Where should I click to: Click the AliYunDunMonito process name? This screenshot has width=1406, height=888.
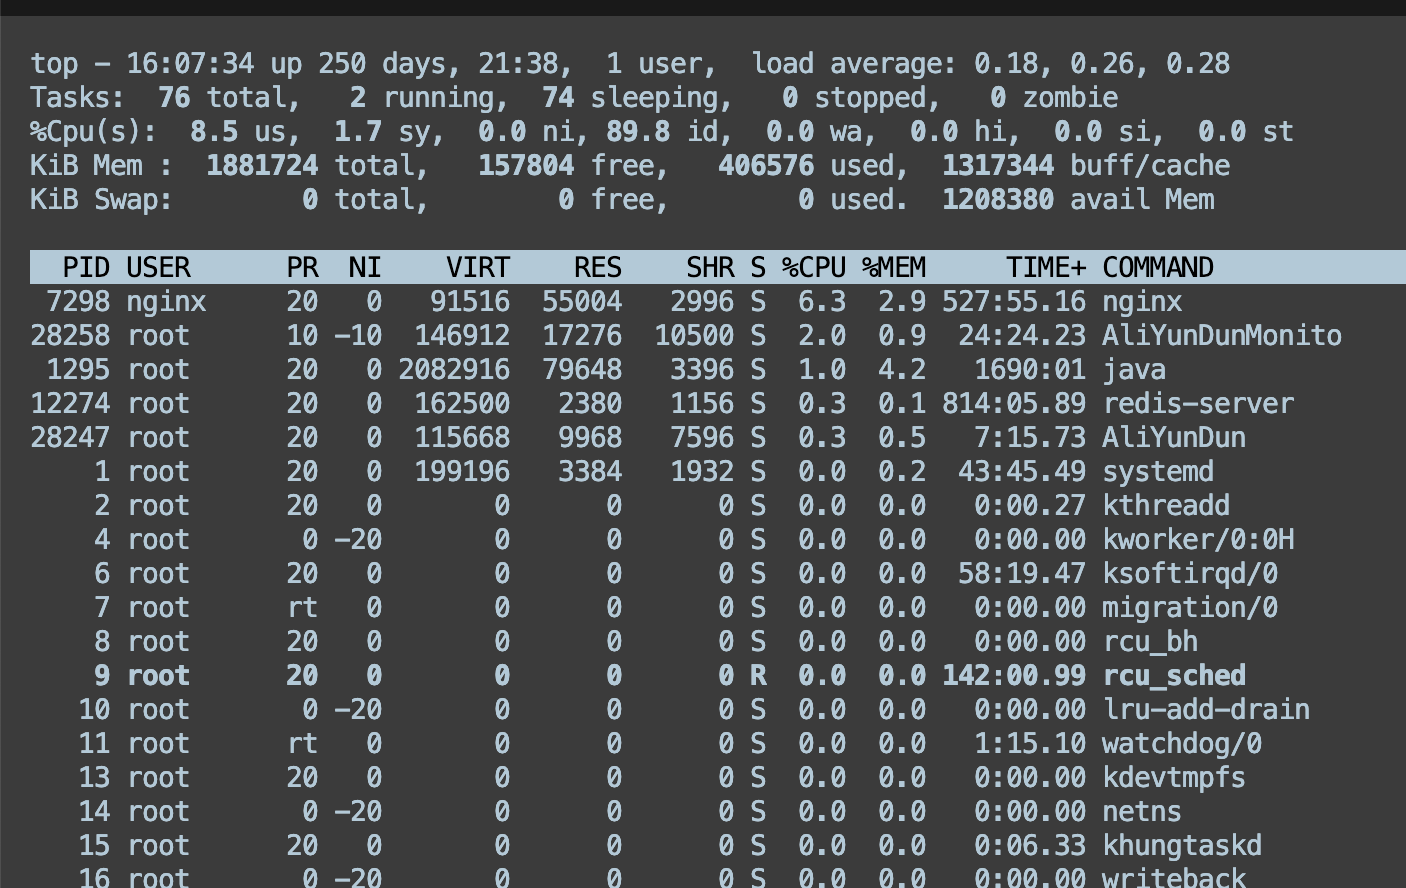(x=1221, y=336)
